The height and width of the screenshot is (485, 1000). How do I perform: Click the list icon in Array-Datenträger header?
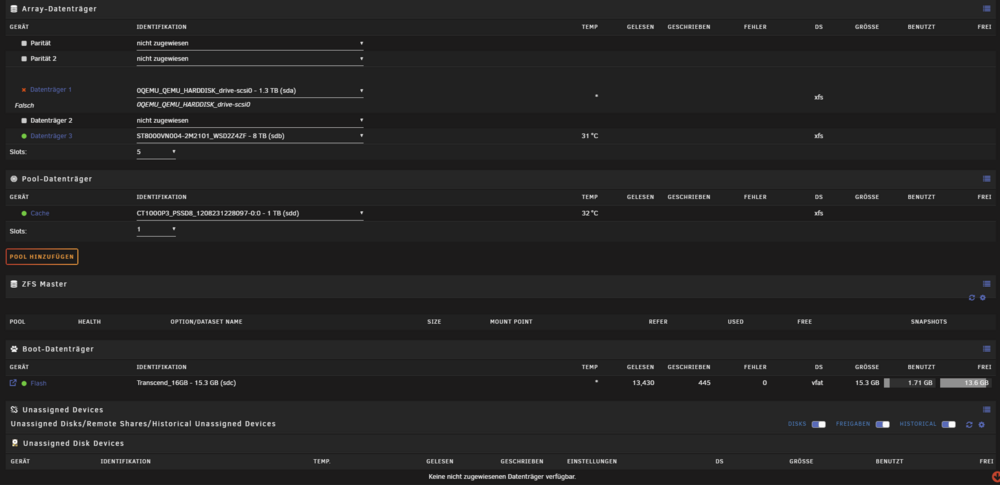pos(987,9)
